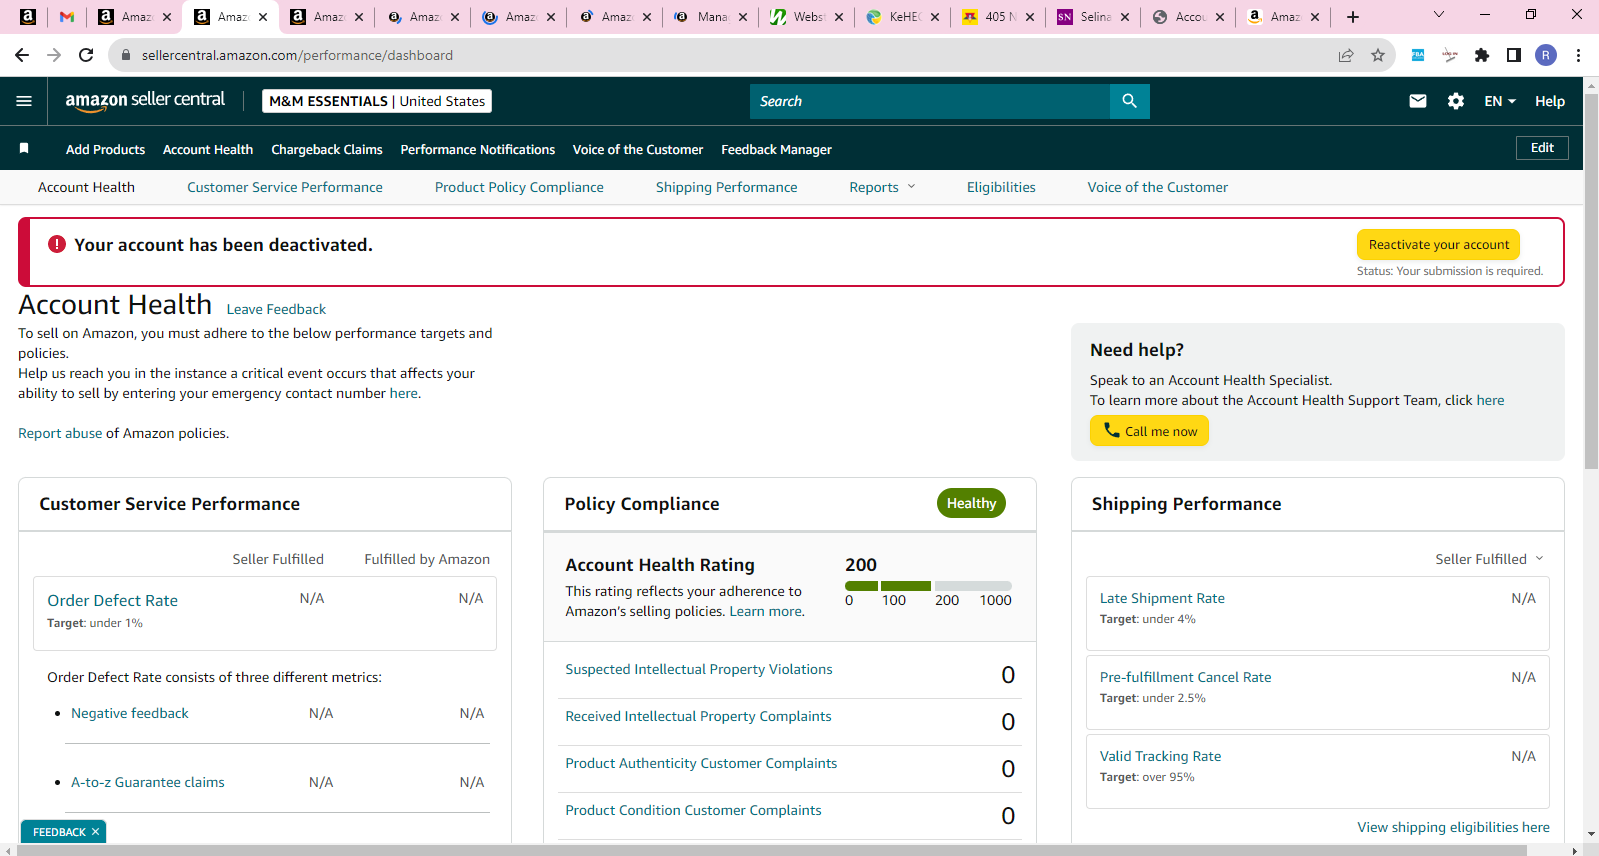Viewport: 1599px width, 856px height.
Task: Click the FBA extension icon
Action: 1418,55
